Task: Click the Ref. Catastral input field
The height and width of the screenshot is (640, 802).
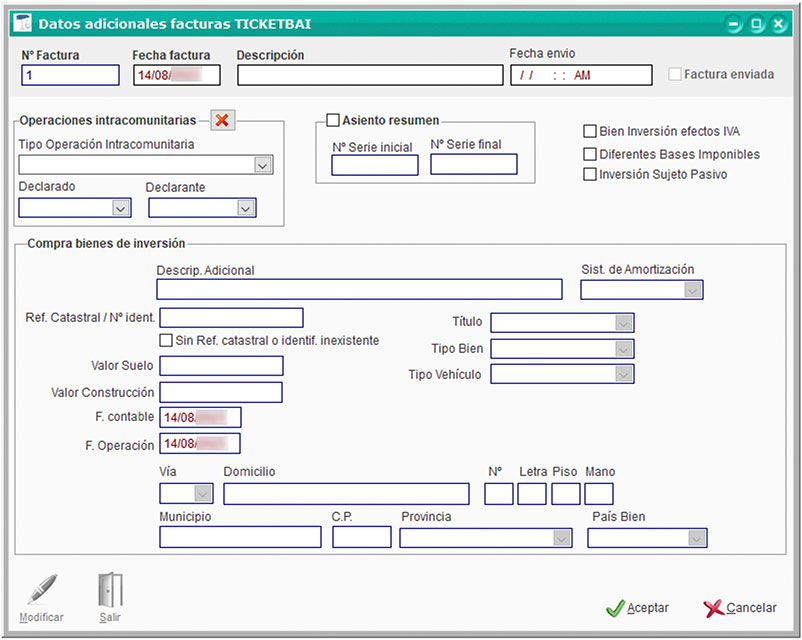Action: [232, 318]
